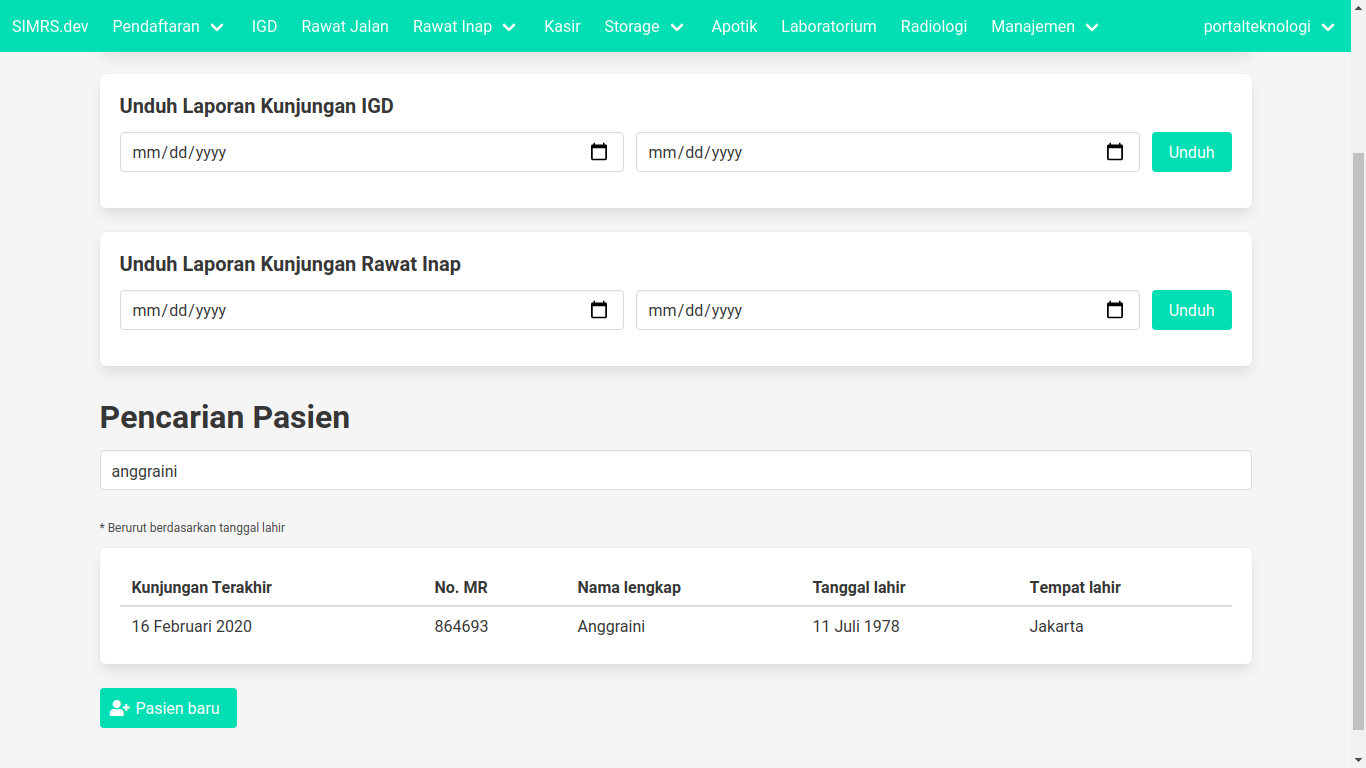Click the Pencarian Pasien search field
Image resolution: width=1366 pixels, height=768 pixels.
point(675,470)
